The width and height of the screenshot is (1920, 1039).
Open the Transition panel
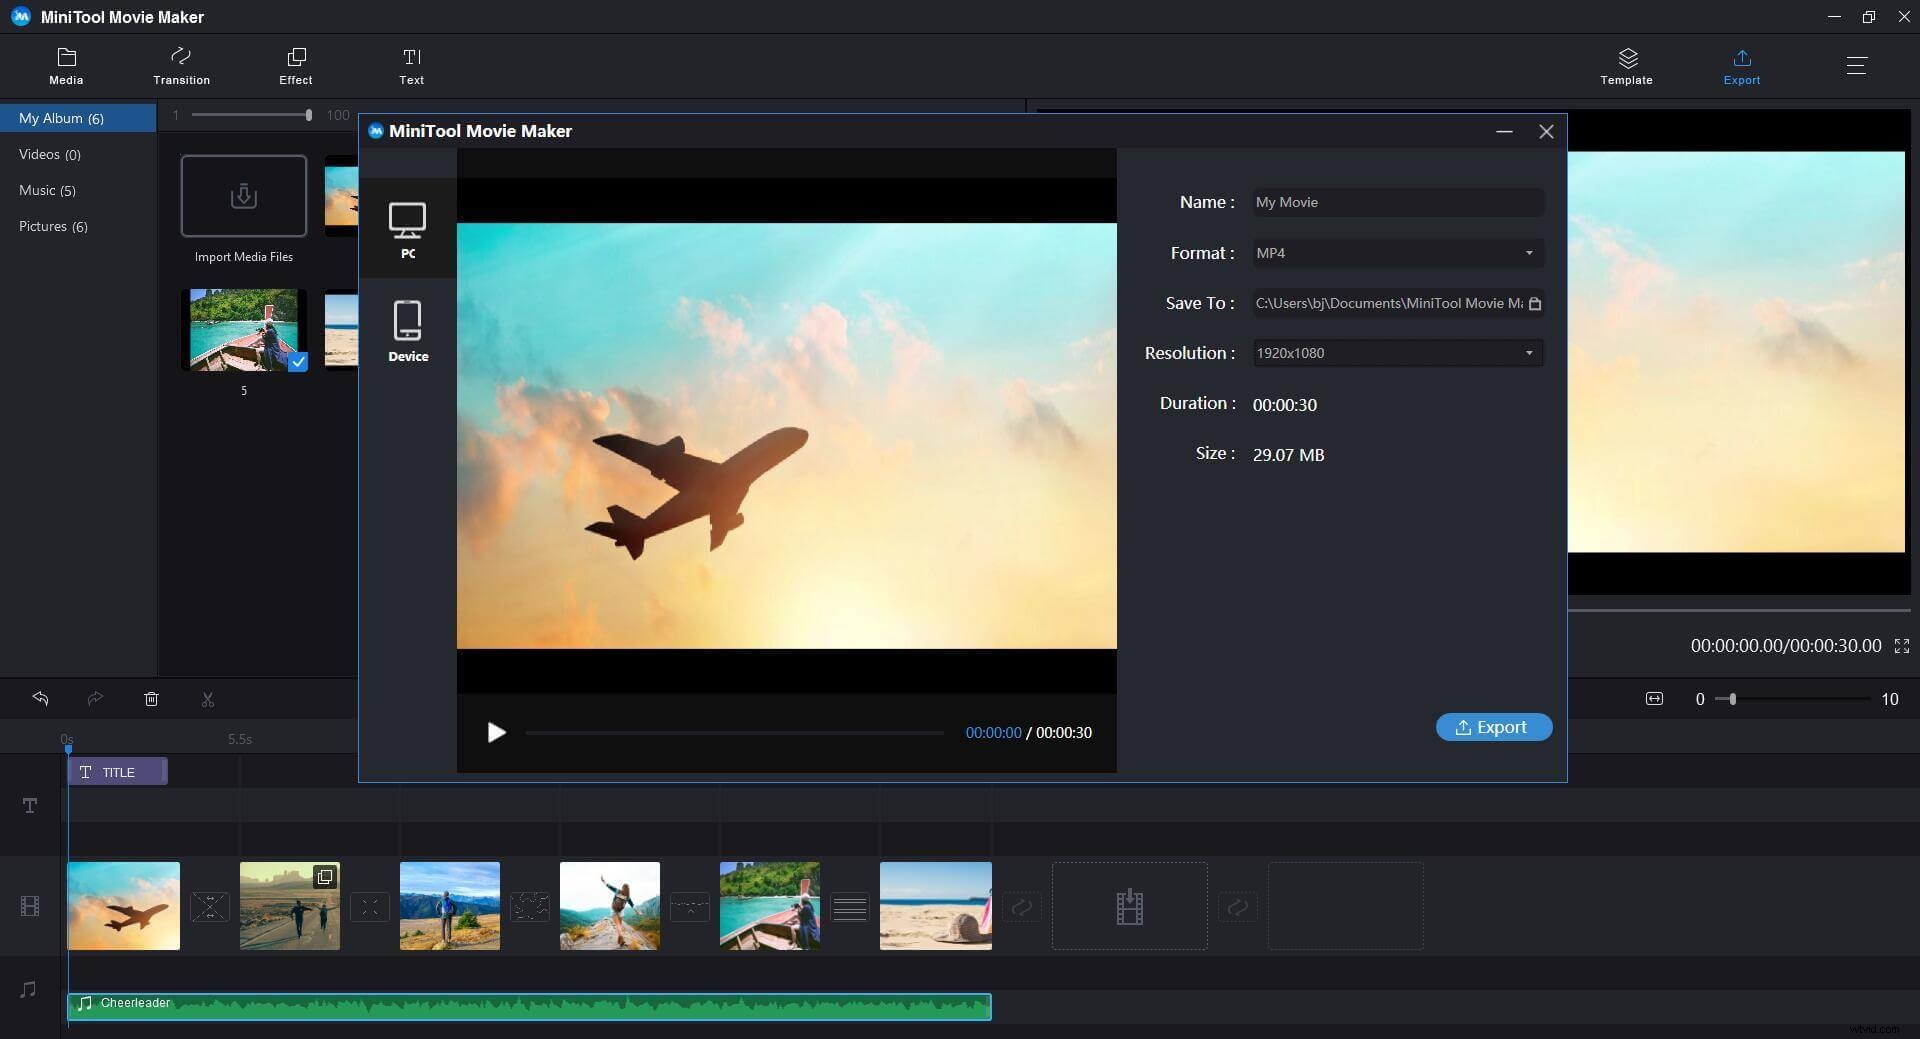(x=181, y=65)
